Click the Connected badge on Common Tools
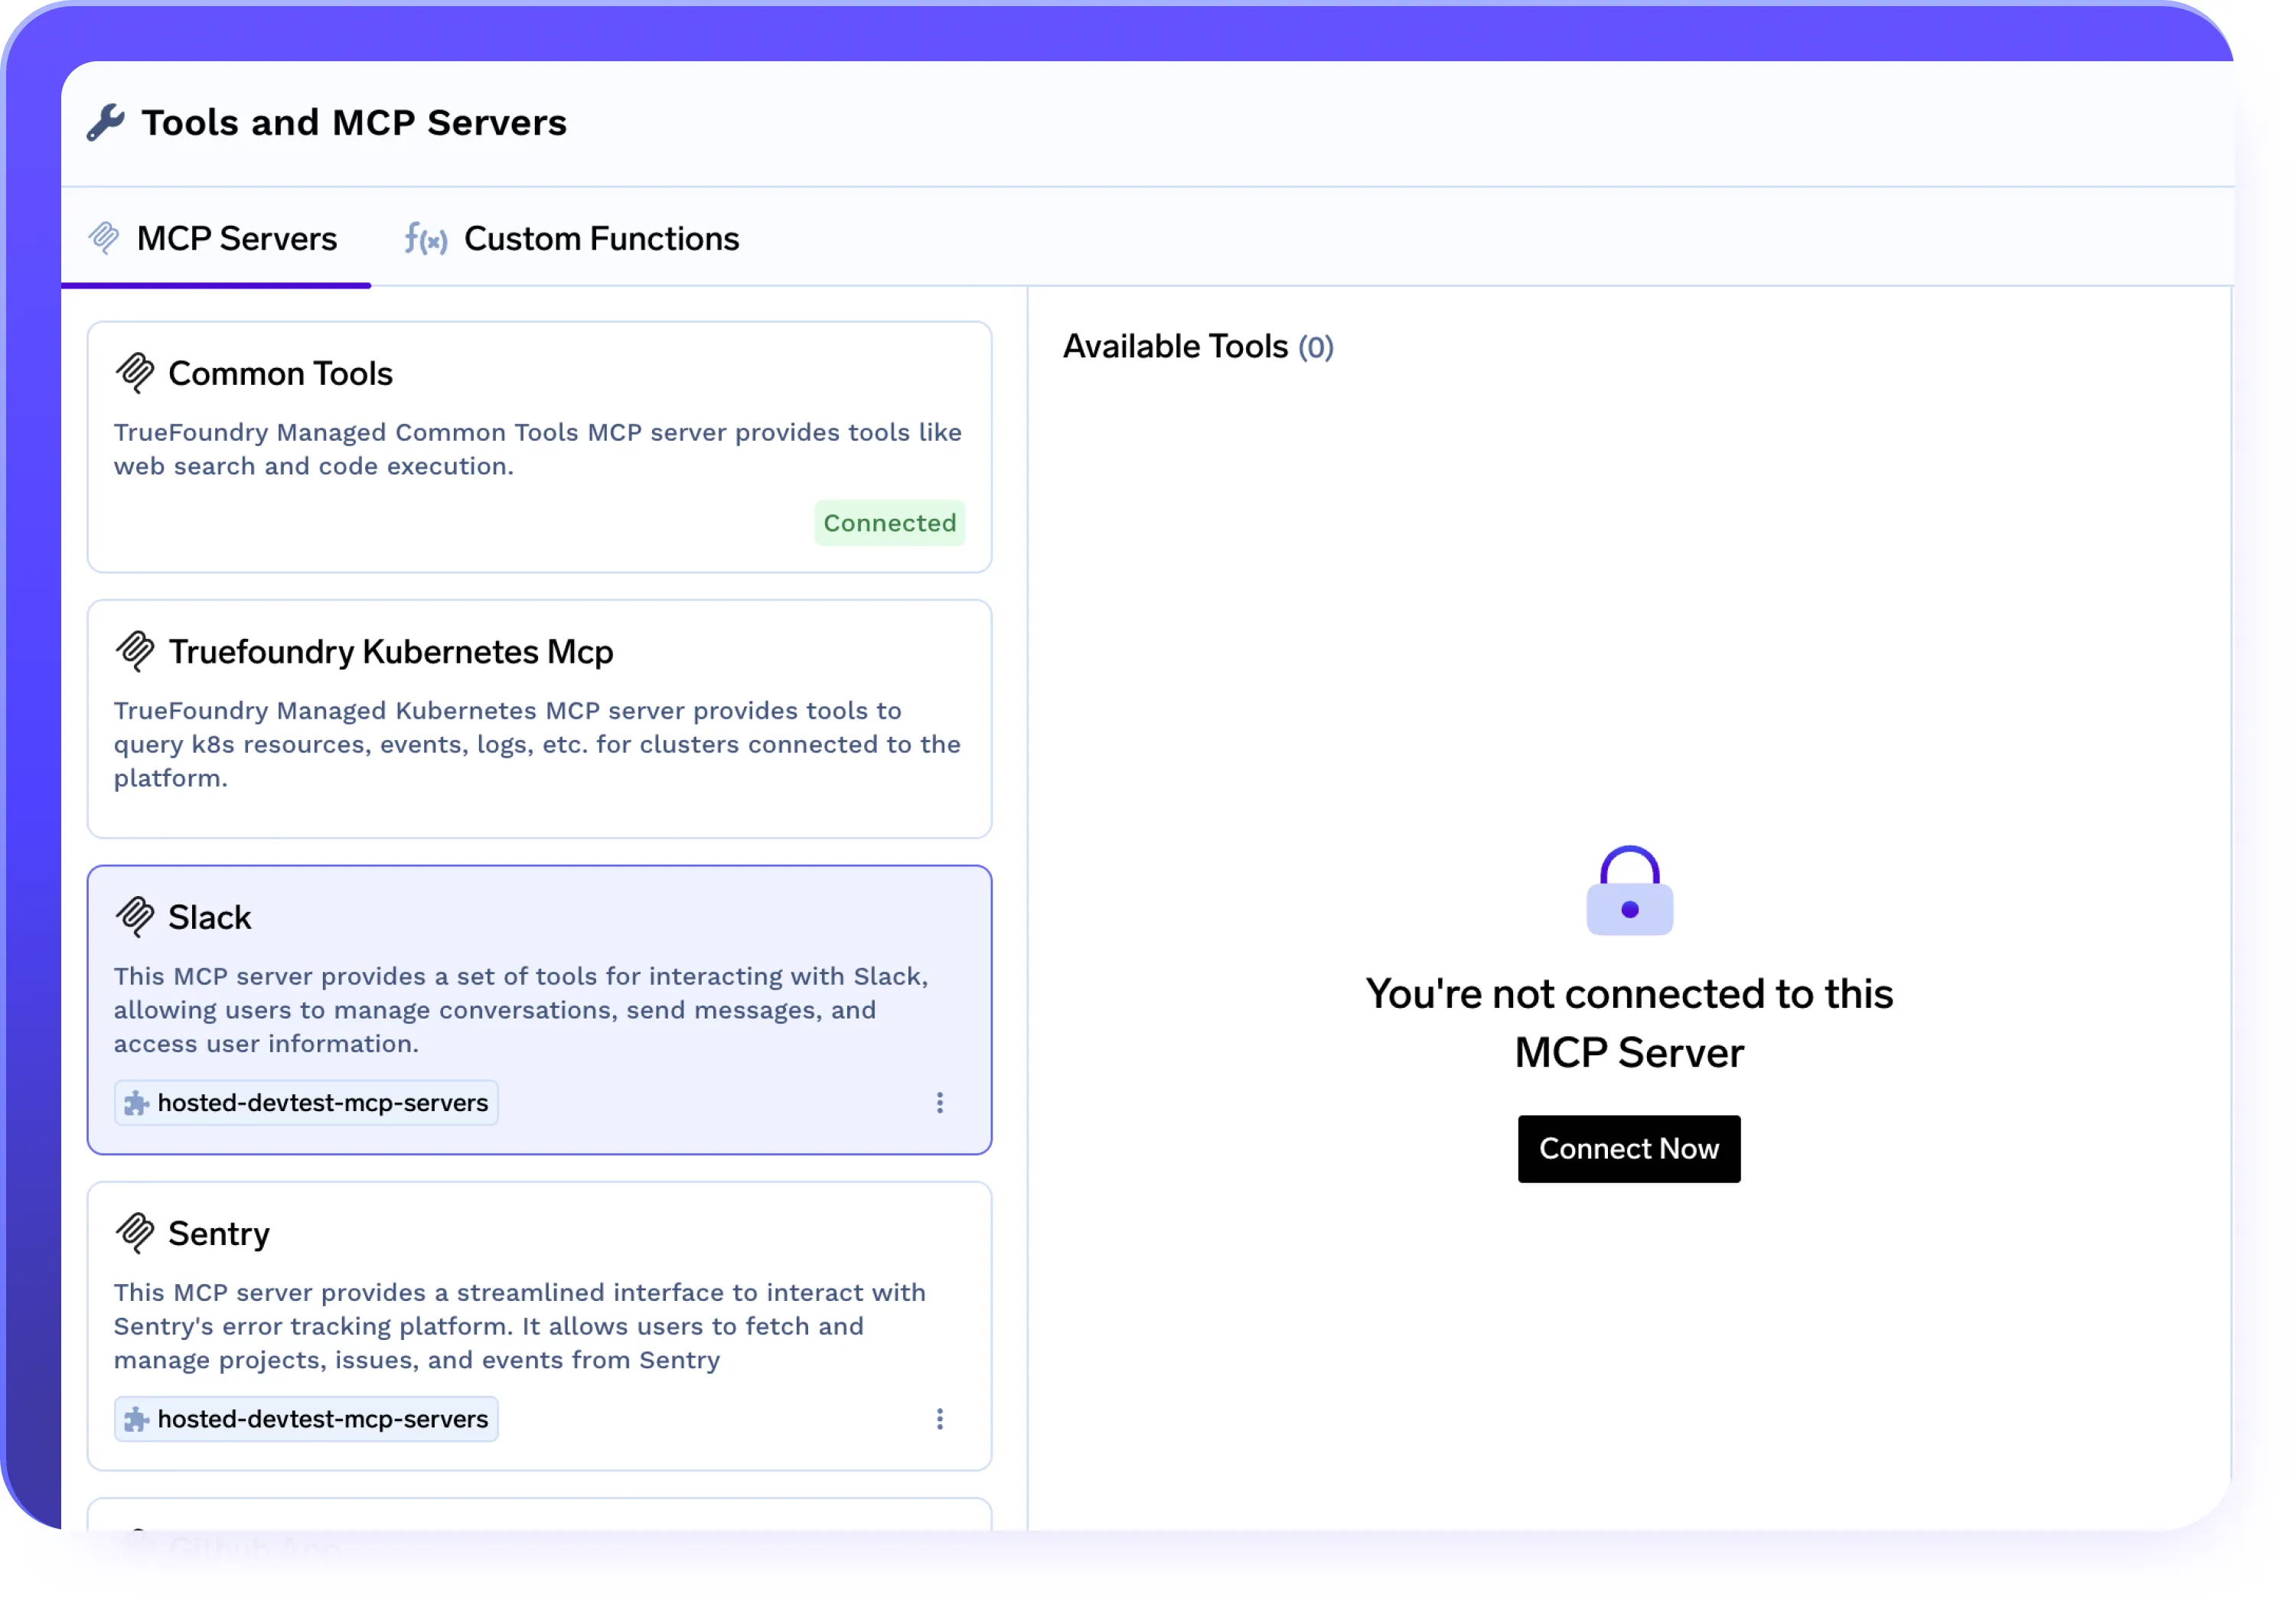Viewport: 2296px width, 1607px height. pos(889,522)
